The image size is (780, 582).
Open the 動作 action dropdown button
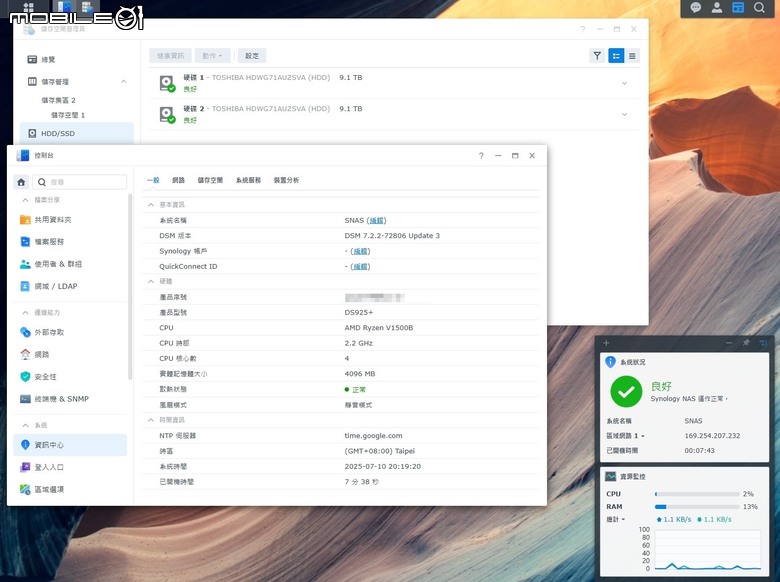pyautogui.click(x=212, y=56)
